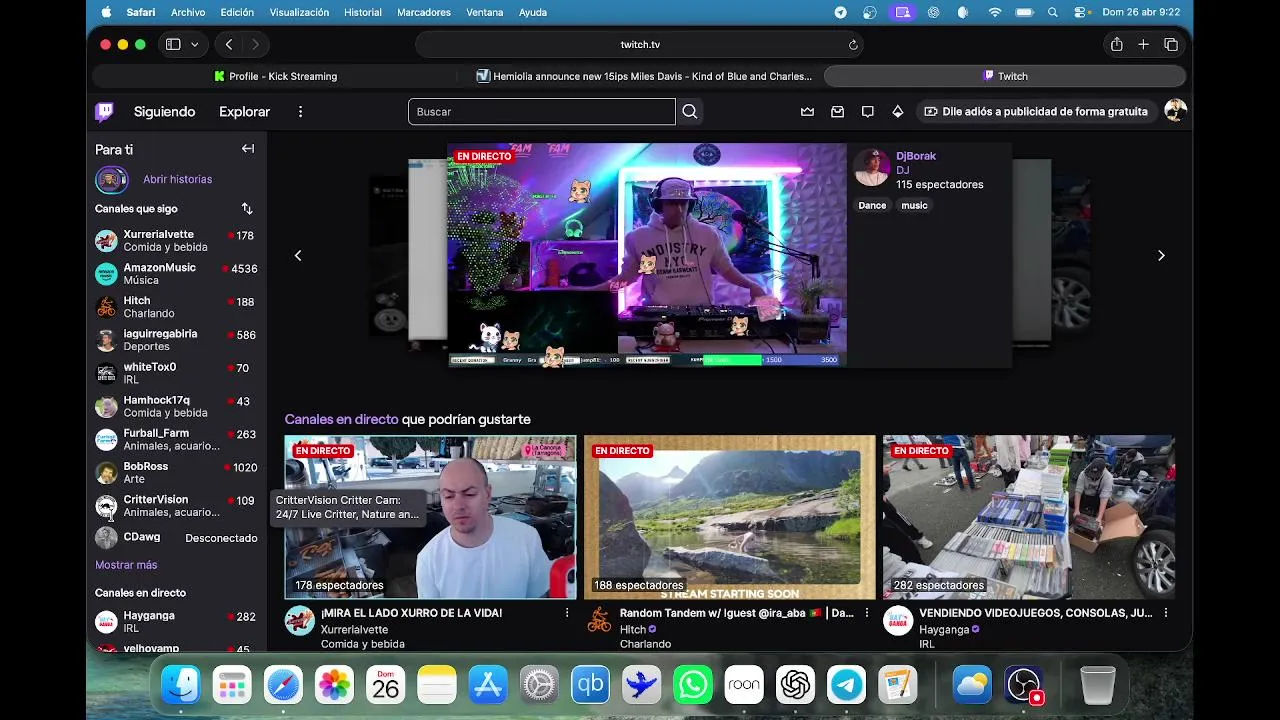Open the notifications inbox icon
Screen dimensions: 1280x720
[x=837, y=112]
